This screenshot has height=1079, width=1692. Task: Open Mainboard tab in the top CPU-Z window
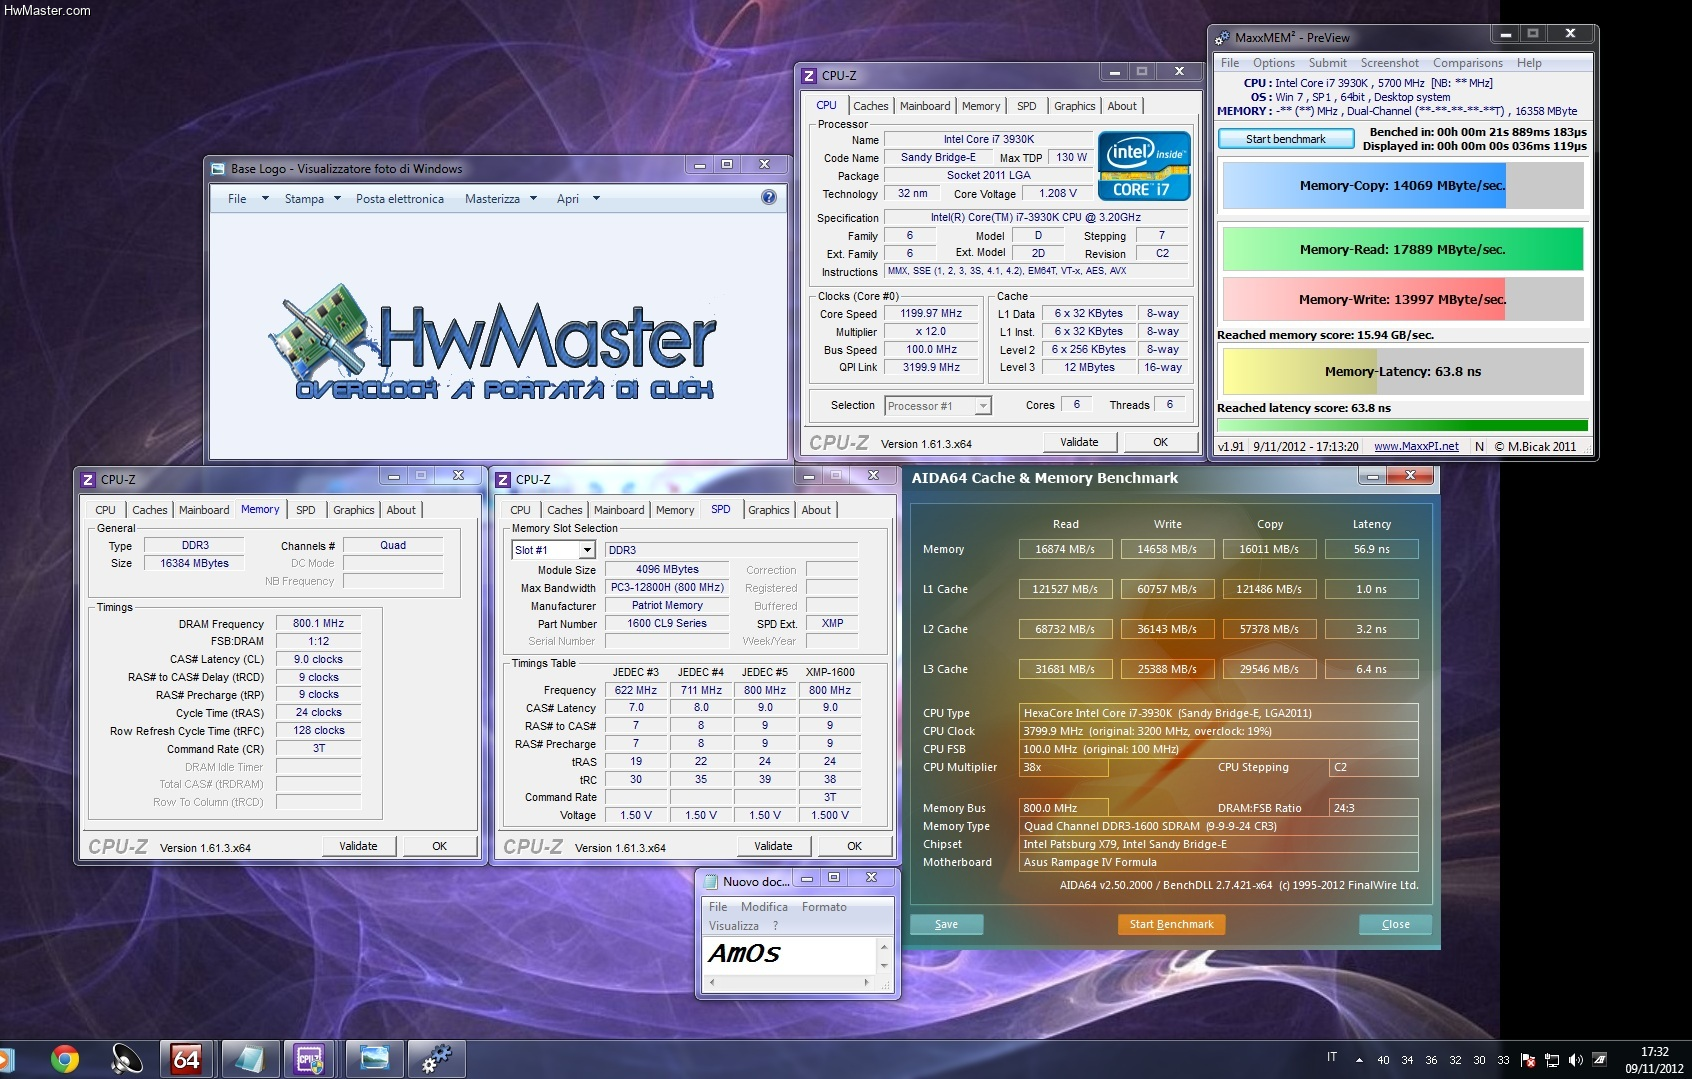click(x=925, y=106)
